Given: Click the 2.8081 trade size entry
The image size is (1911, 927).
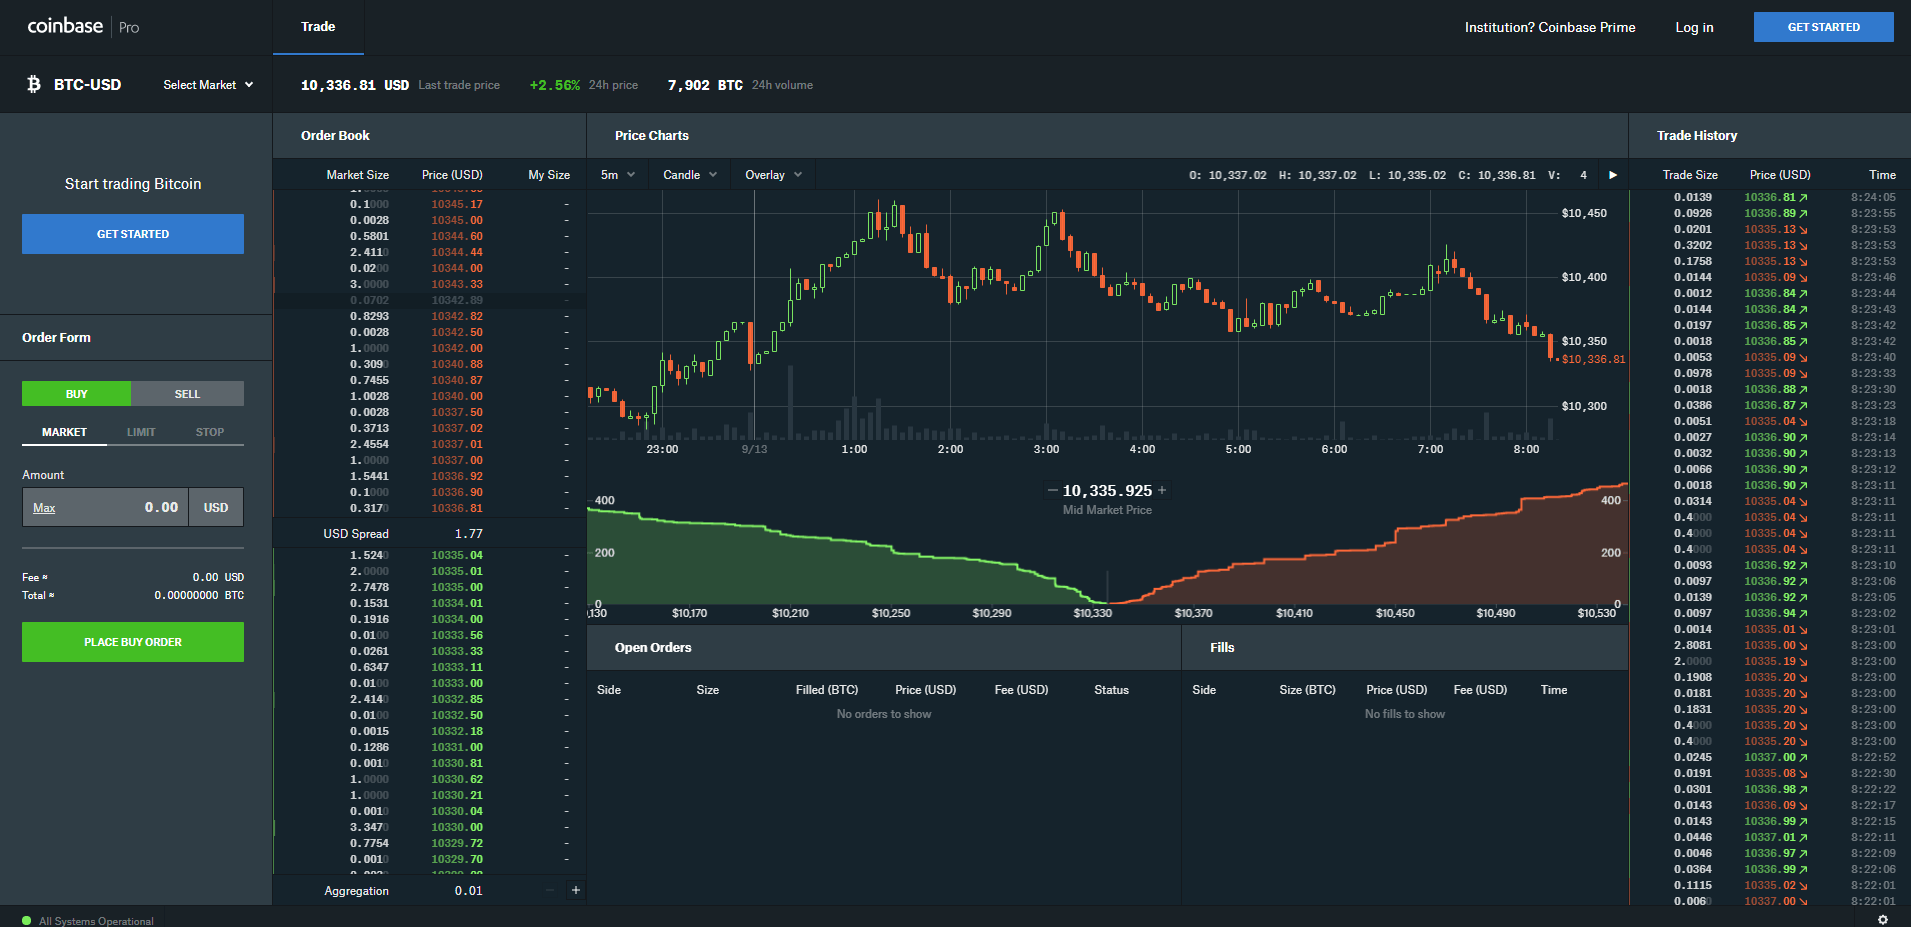Looking at the screenshot, I should pos(1693,646).
